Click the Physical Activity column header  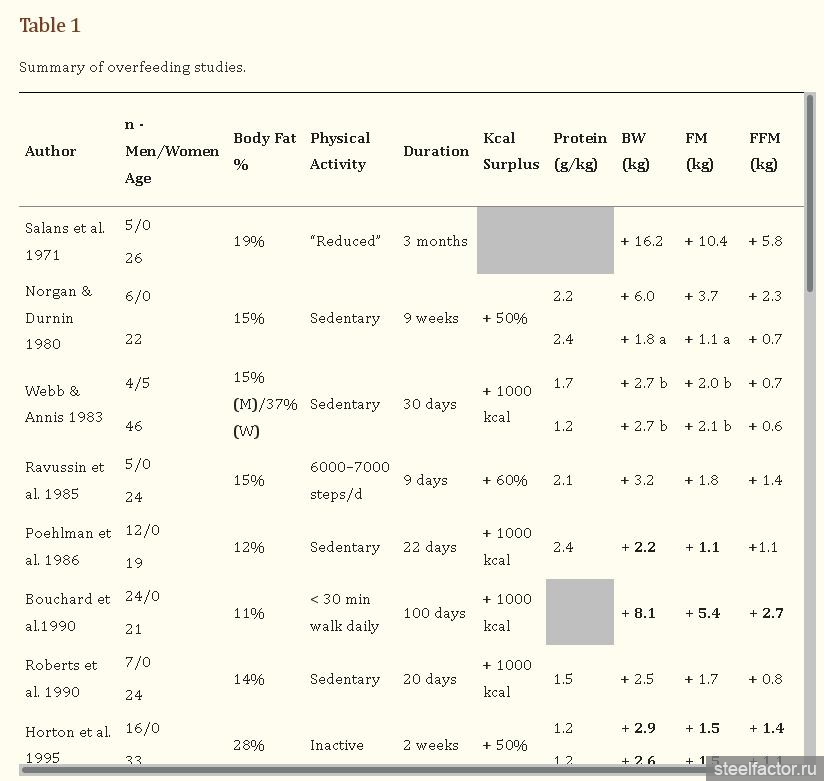[340, 151]
